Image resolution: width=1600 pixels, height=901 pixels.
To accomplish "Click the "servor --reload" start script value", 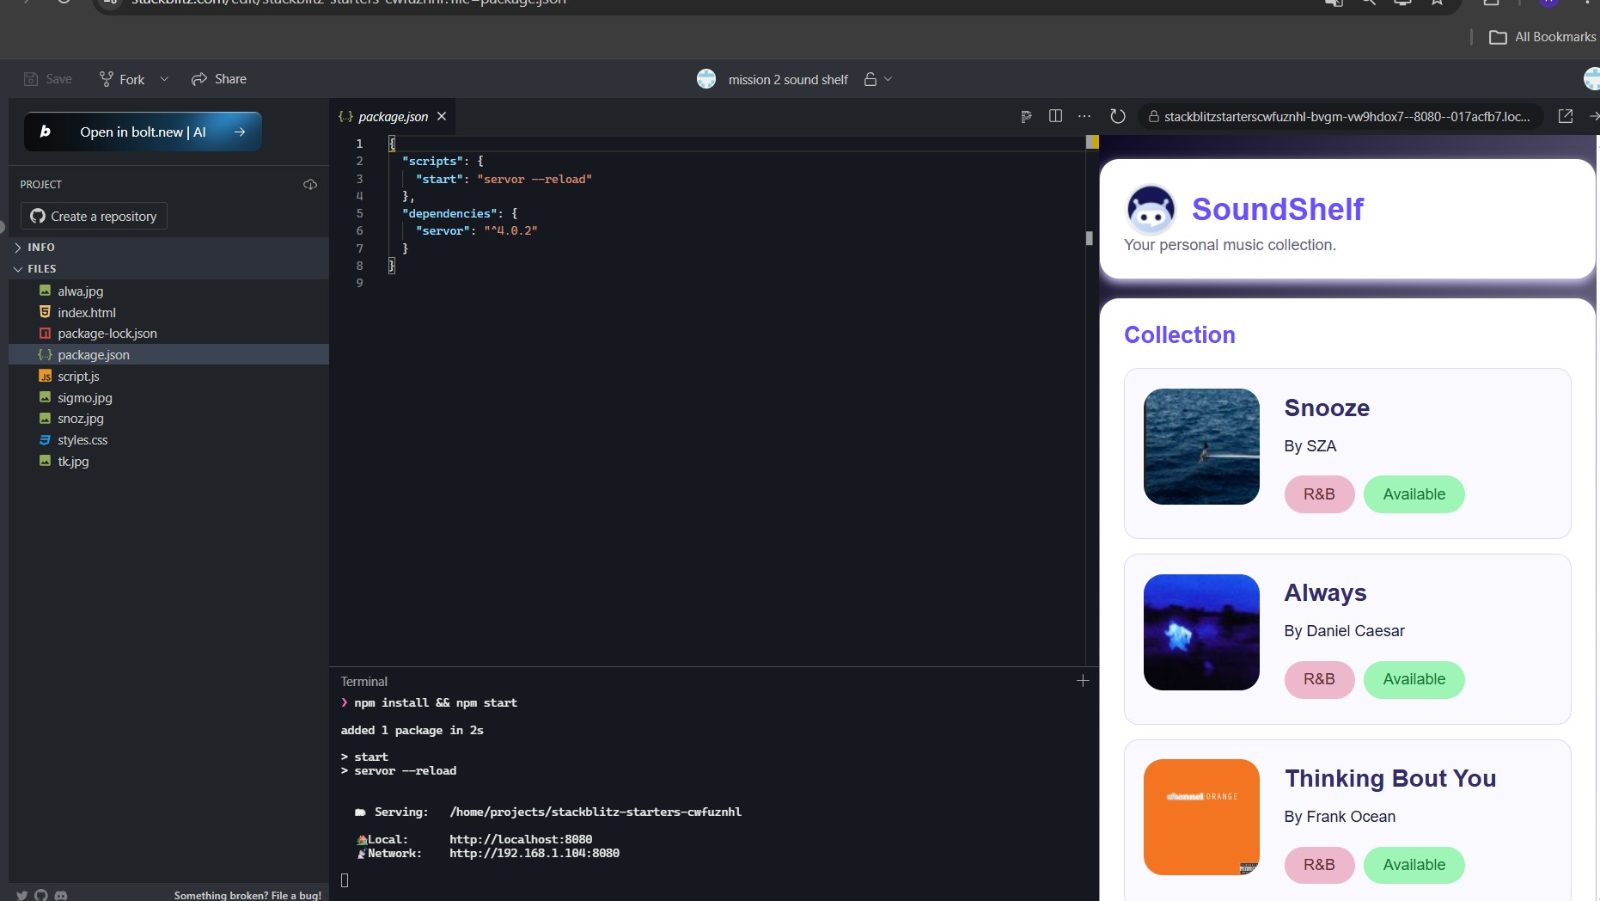I will pos(535,179).
